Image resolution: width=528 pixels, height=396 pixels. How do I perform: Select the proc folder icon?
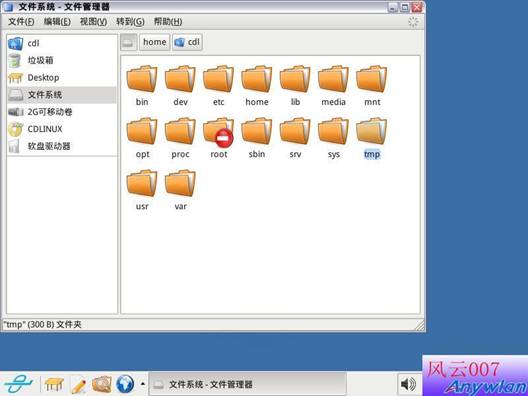point(180,131)
